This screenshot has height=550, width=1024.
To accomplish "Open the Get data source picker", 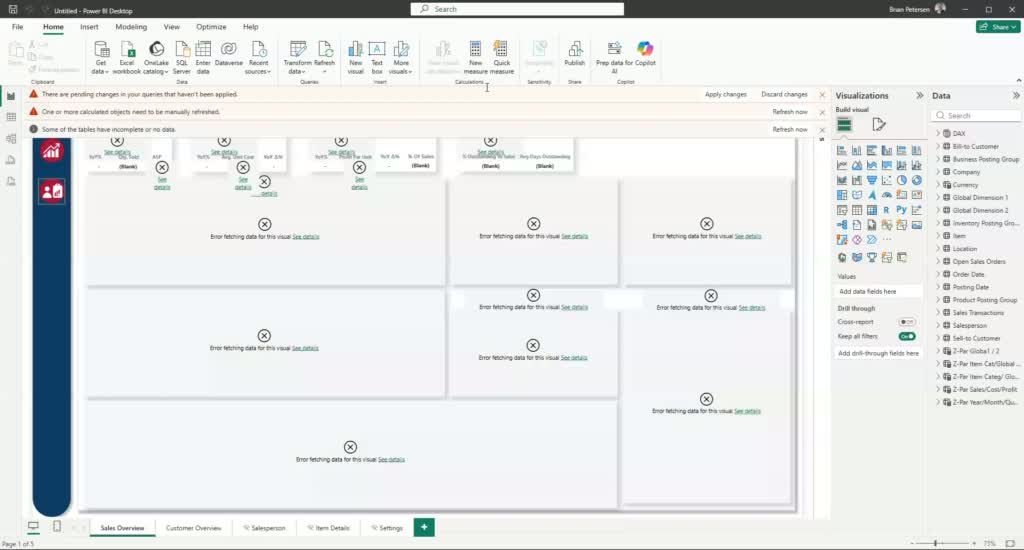I will [101, 57].
